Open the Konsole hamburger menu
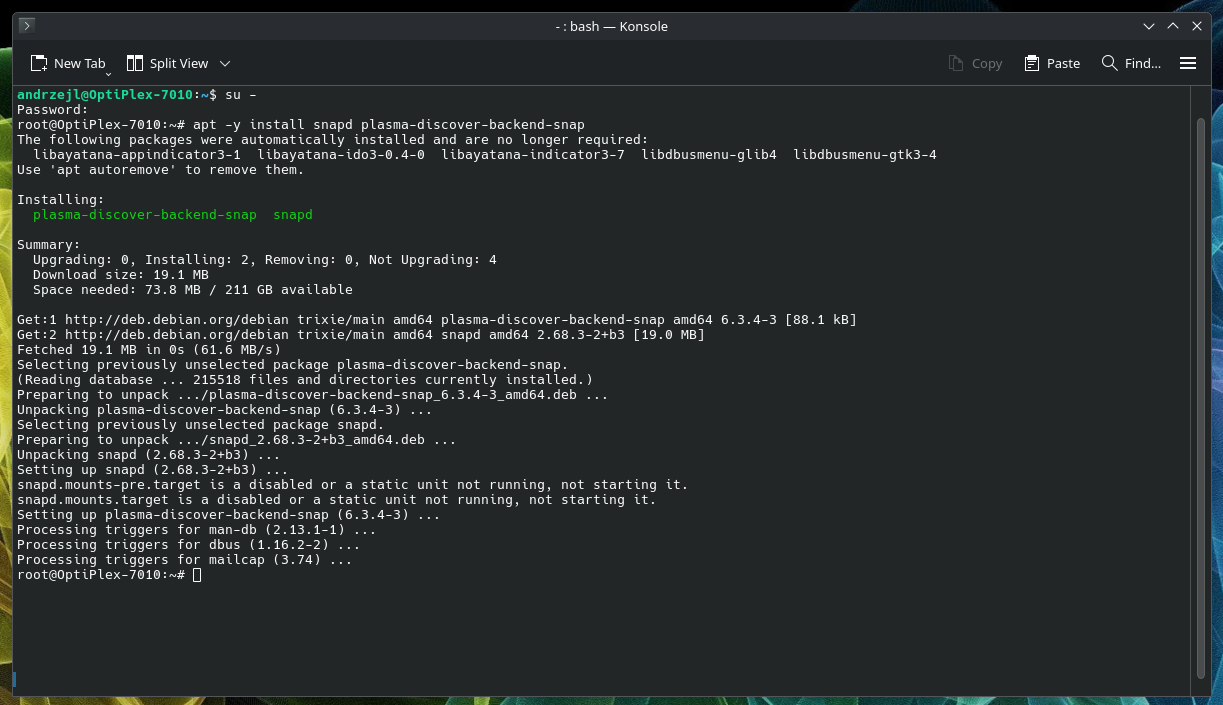The width and height of the screenshot is (1223, 705). click(x=1188, y=63)
